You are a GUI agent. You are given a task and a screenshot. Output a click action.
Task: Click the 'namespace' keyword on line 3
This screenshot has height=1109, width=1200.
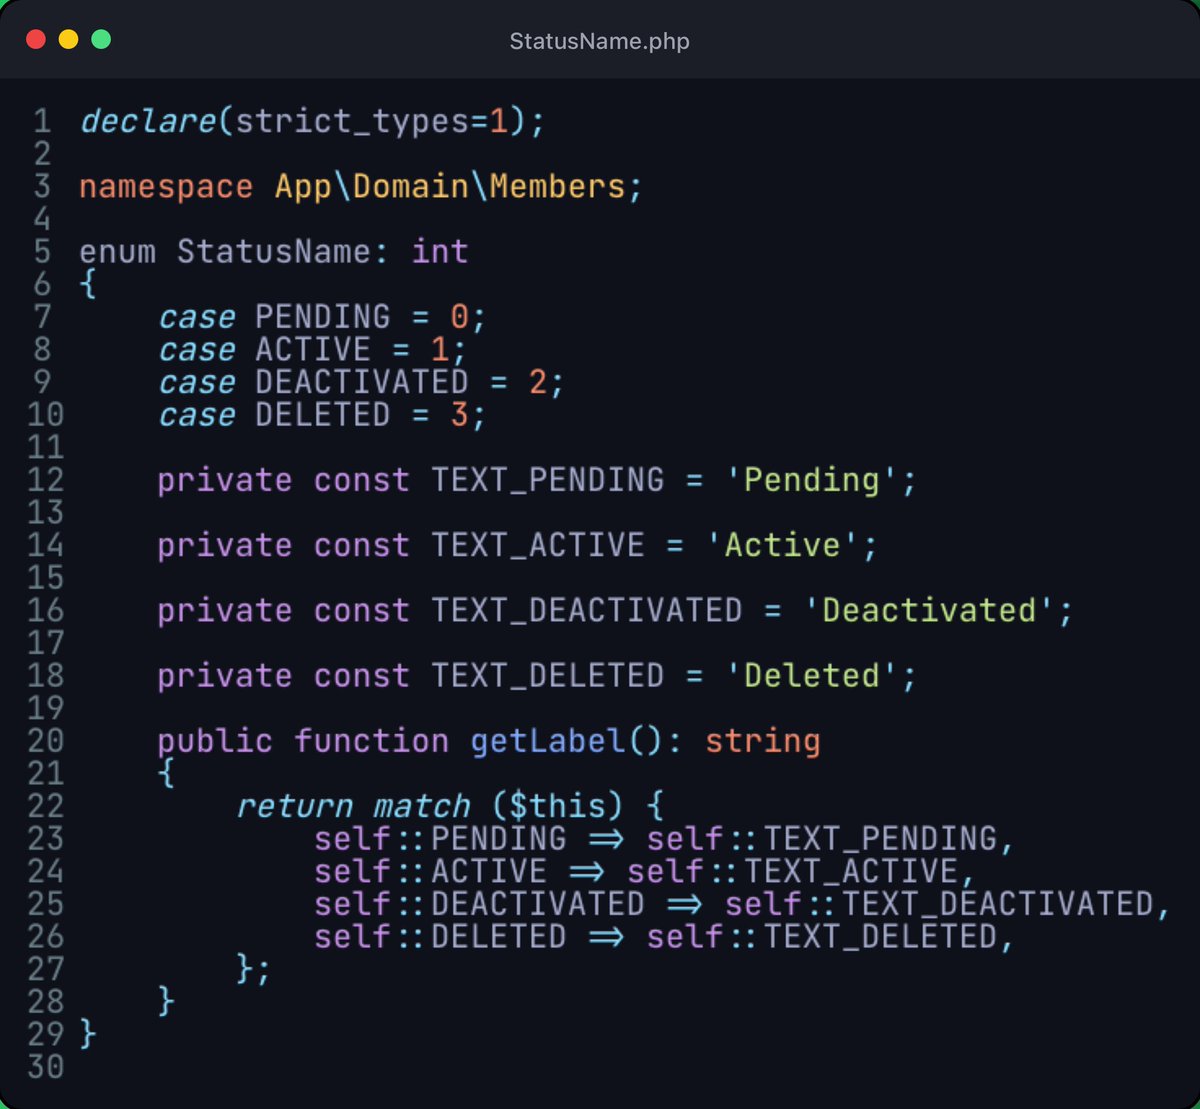click(x=166, y=188)
